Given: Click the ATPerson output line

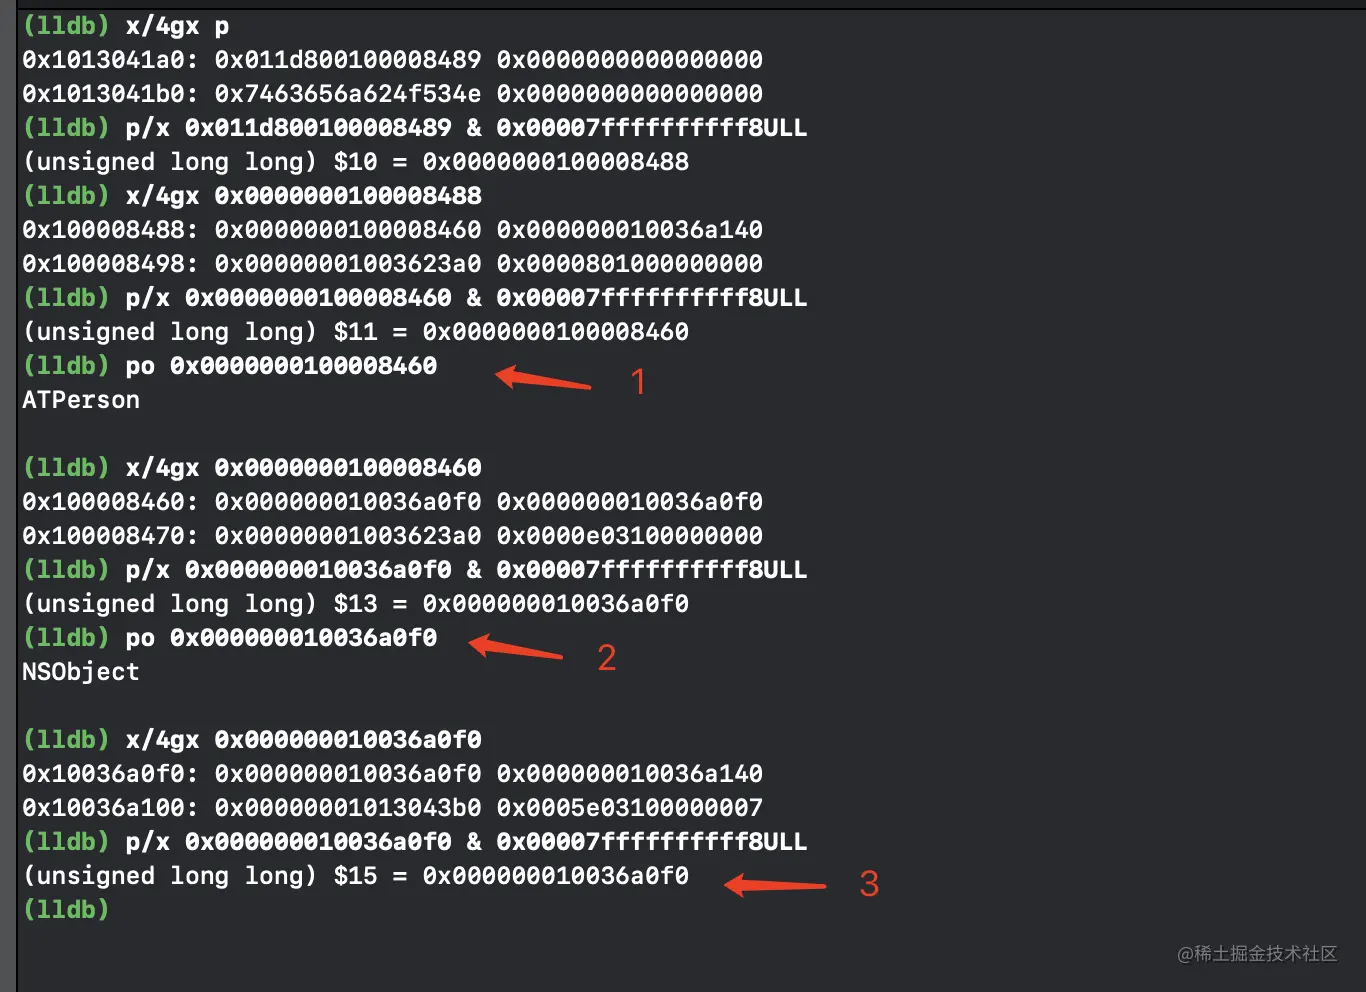Looking at the screenshot, I should (81, 400).
